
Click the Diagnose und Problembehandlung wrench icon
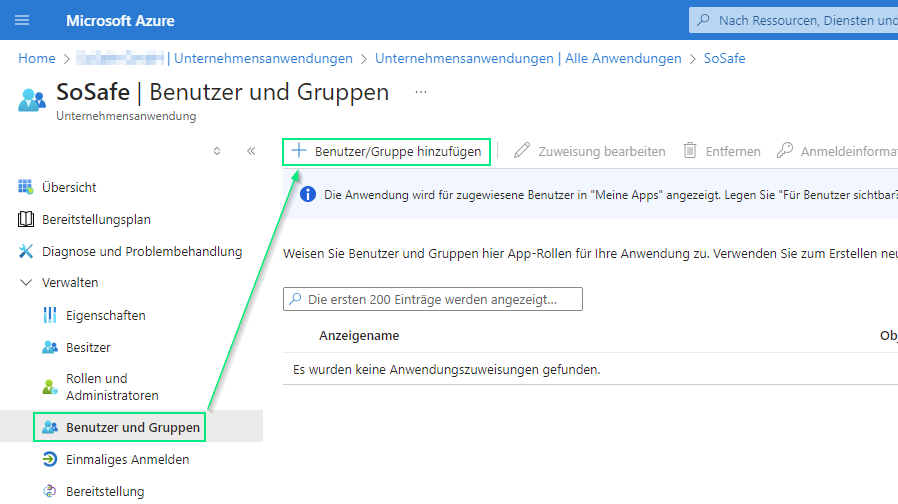click(26, 251)
